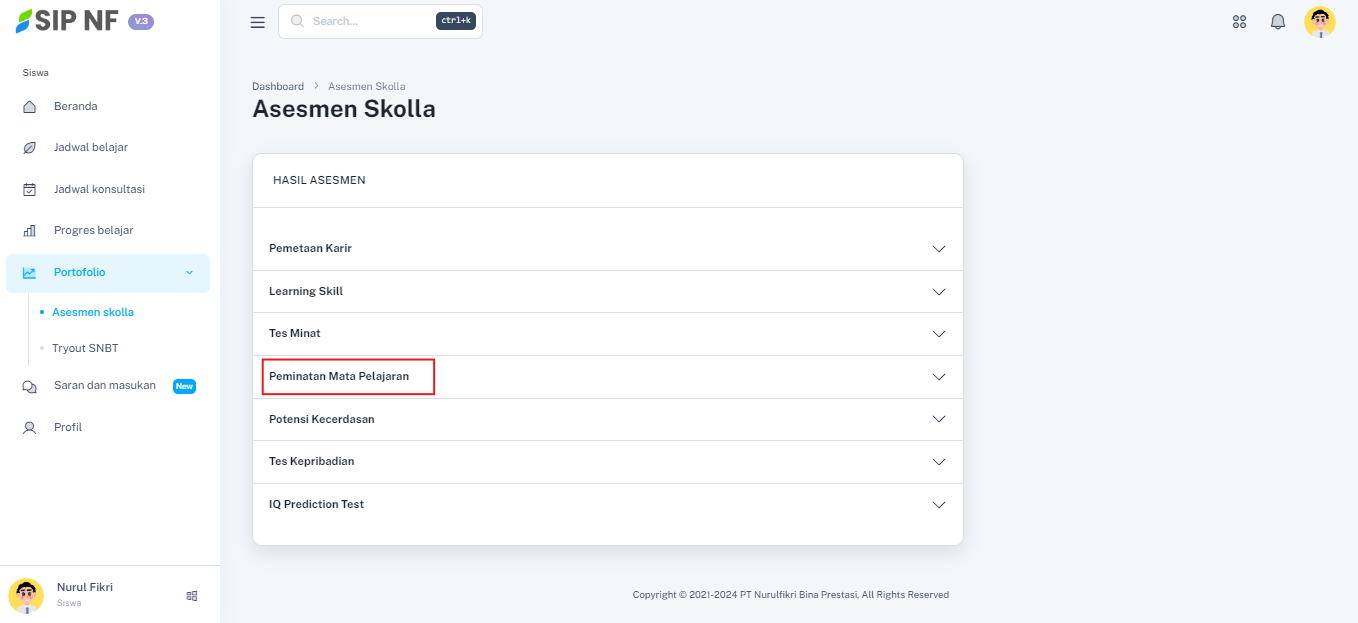
Task: Click the user avatar in top bar
Action: [1320, 22]
